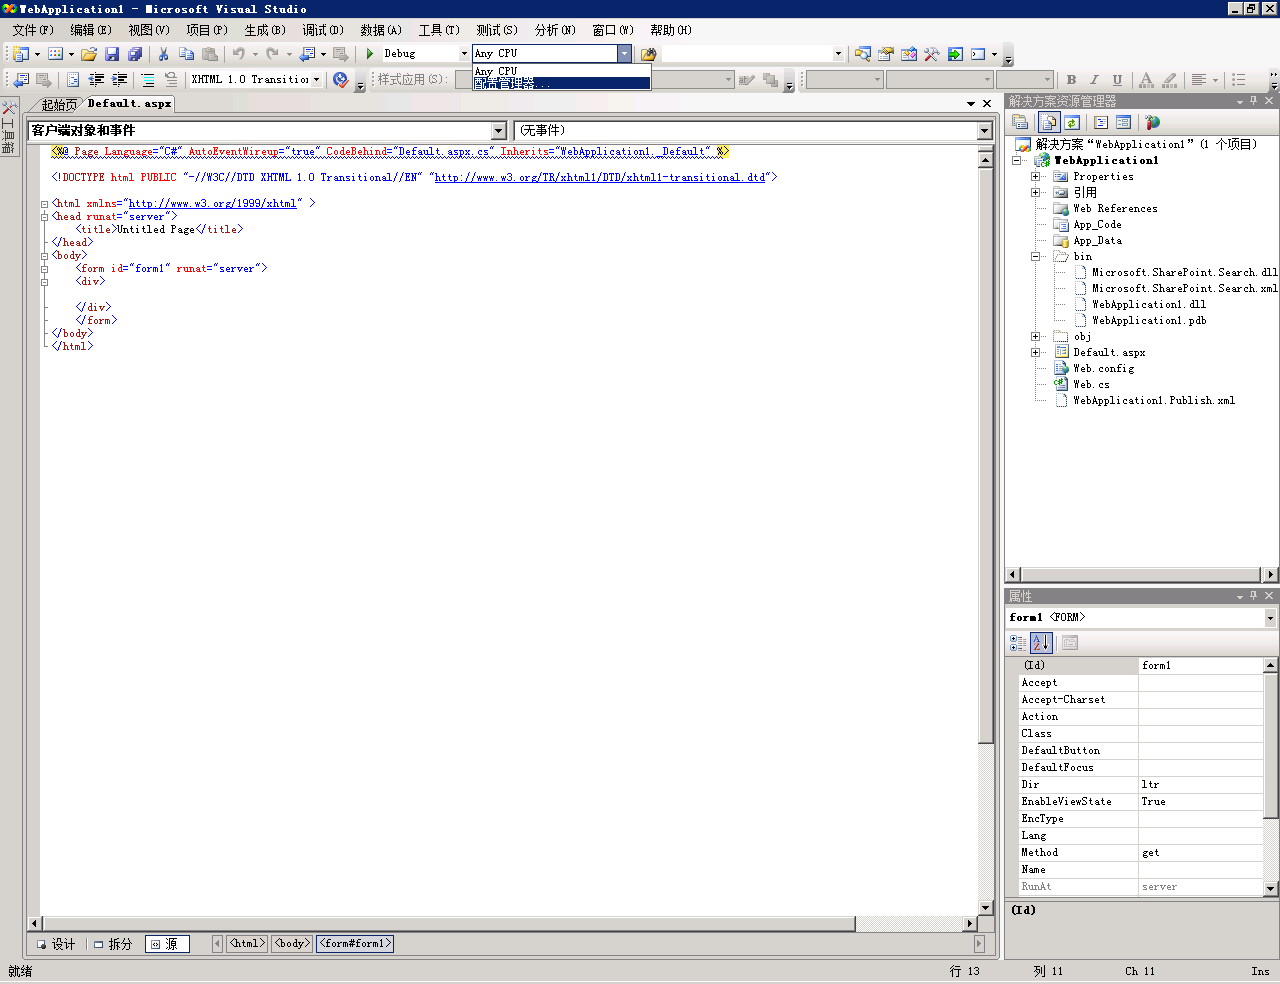Open the 客户端对象和事件 dropdown
Screen dimensions: 1280x984
499,131
